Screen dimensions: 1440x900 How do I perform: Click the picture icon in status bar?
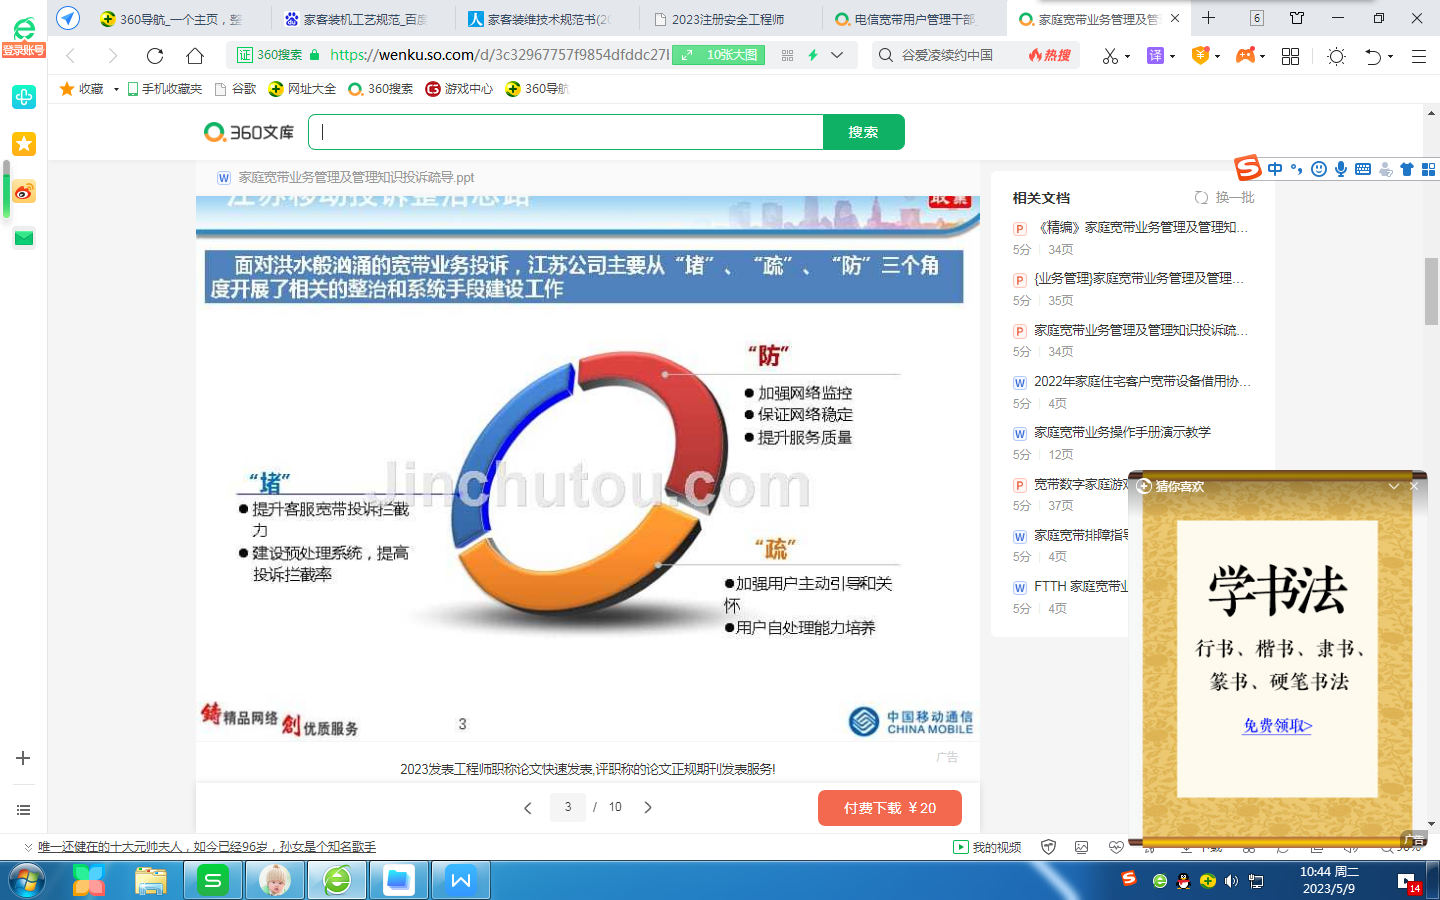(1082, 847)
